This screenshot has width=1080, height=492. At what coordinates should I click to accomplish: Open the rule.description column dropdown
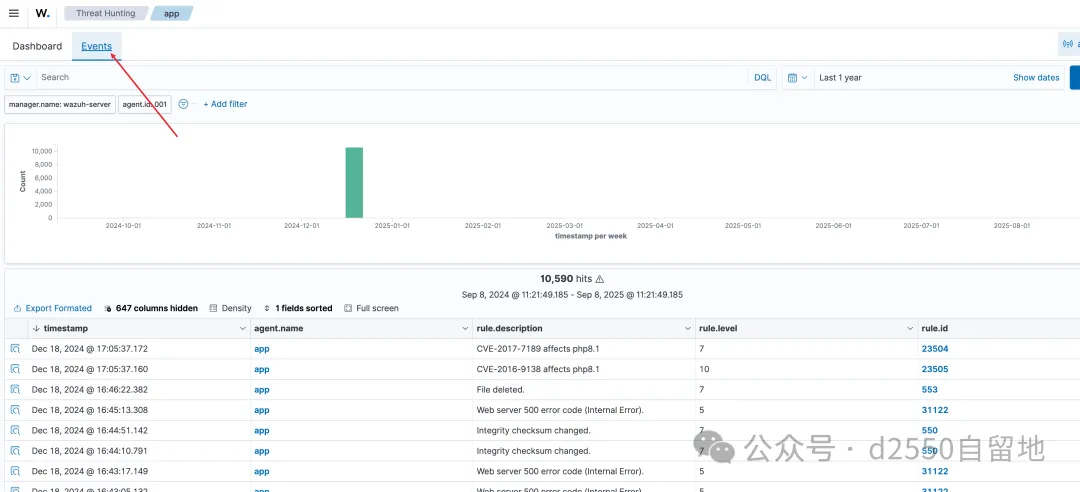[x=687, y=328]
